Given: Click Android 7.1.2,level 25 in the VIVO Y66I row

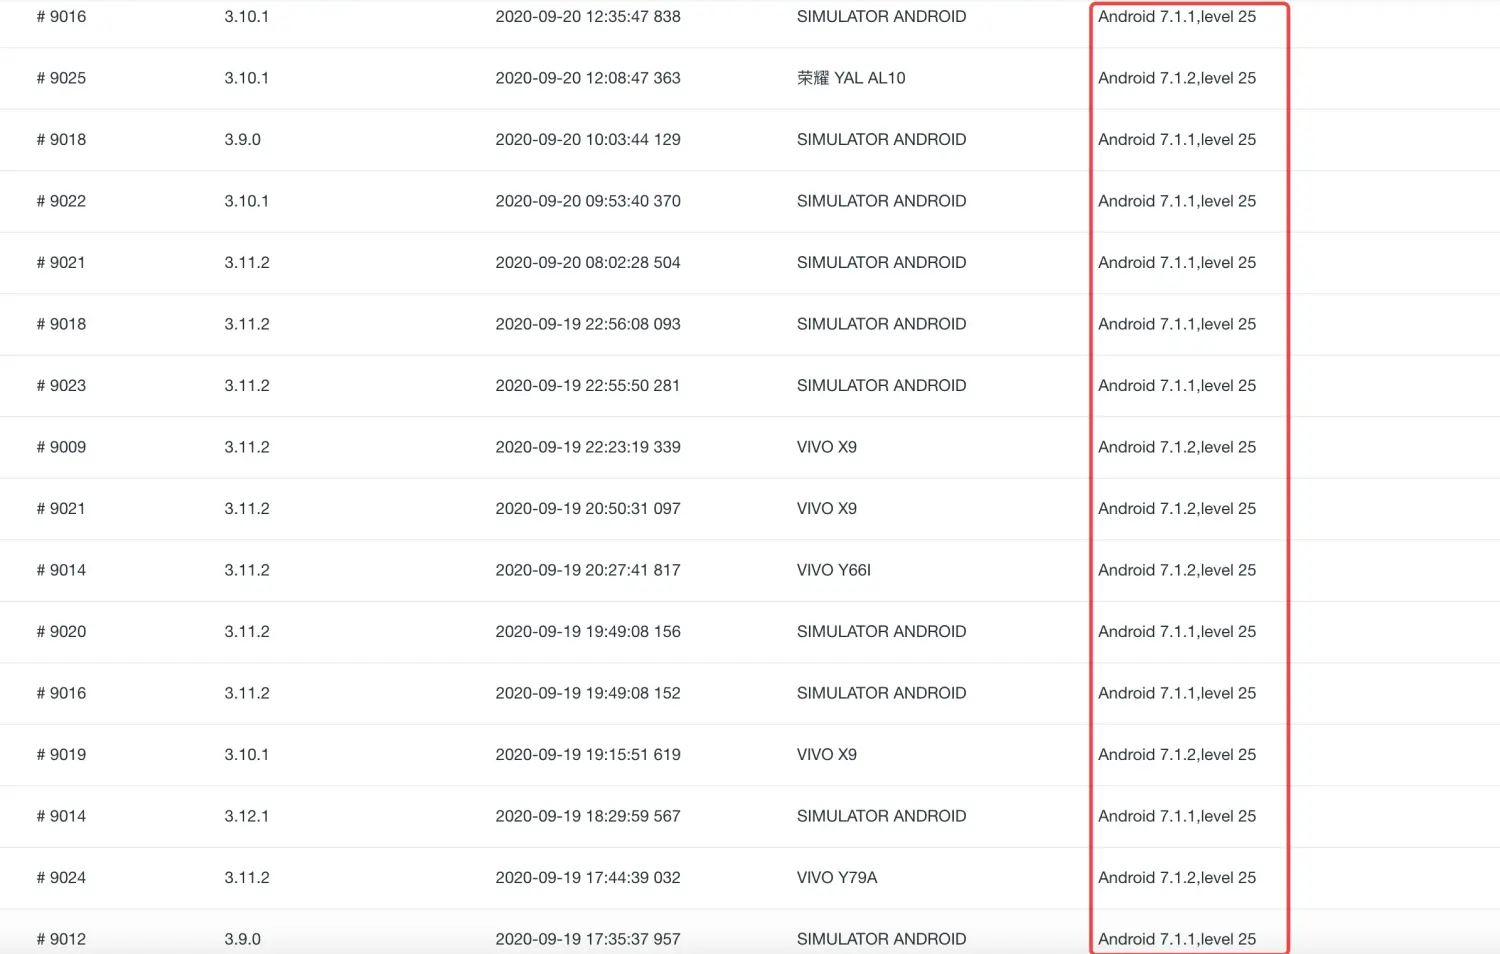Looking at the screenshot, I should tap(1177, 570).
